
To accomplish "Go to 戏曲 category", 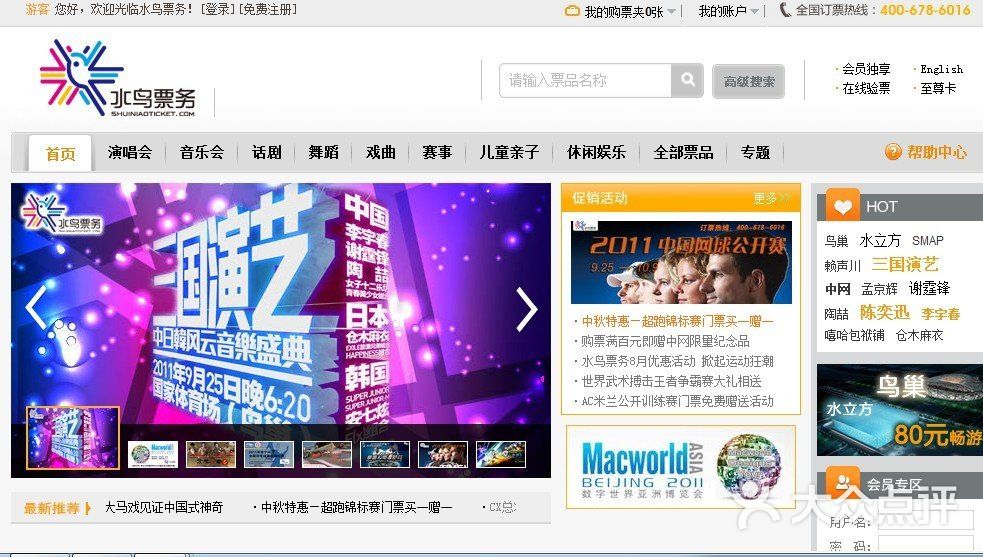I will [381, 152].
